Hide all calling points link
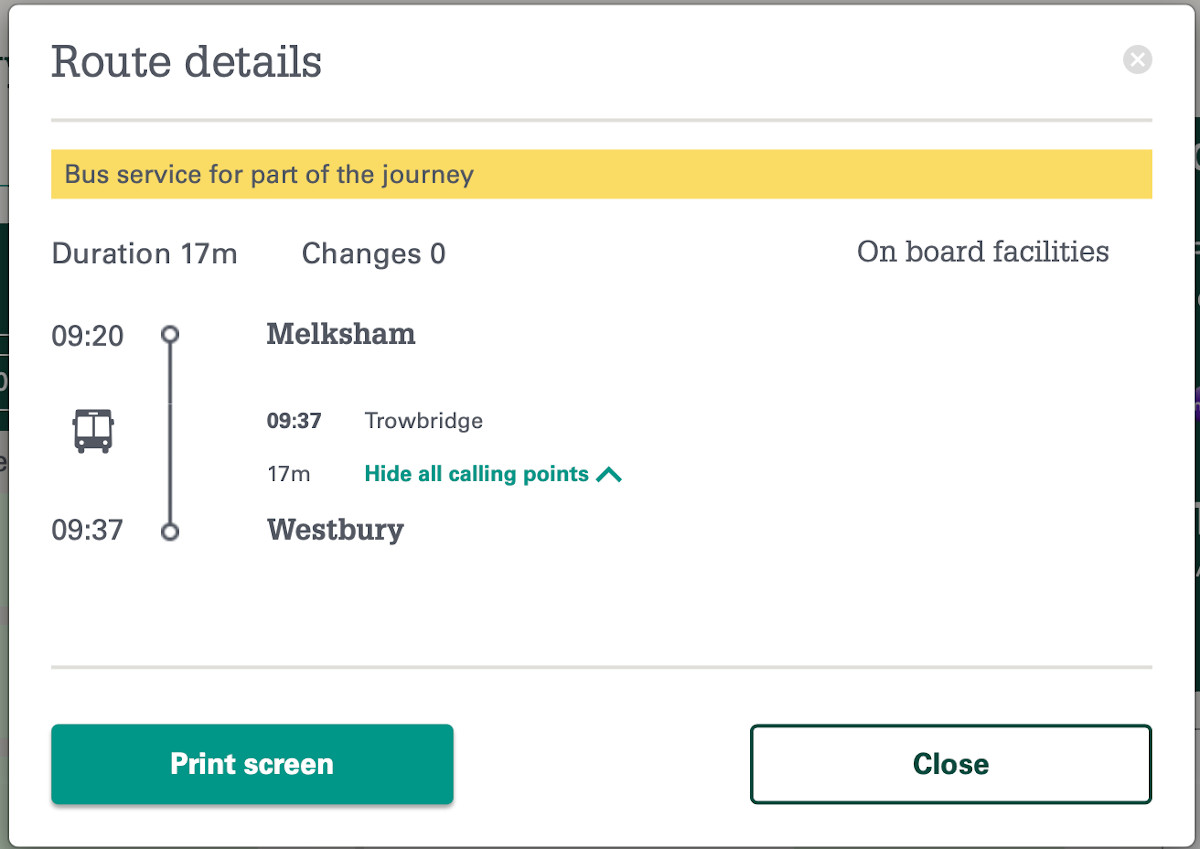The width and height of the screenshot is (1200, 849). (x=477, y=474)
